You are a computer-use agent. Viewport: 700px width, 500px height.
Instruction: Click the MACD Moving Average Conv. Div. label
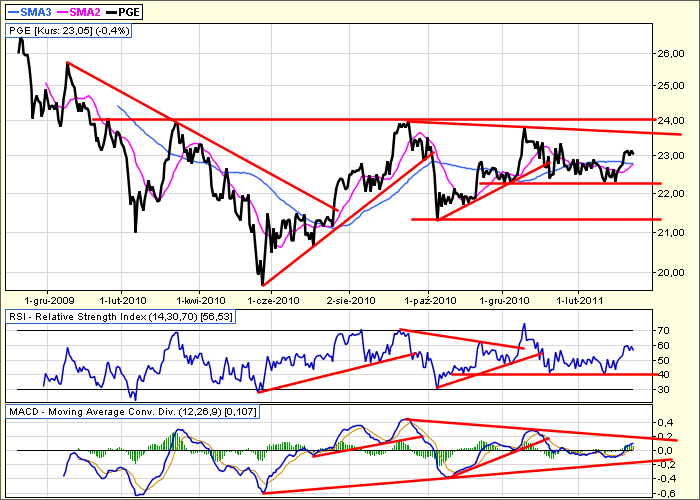click(133, 412)
